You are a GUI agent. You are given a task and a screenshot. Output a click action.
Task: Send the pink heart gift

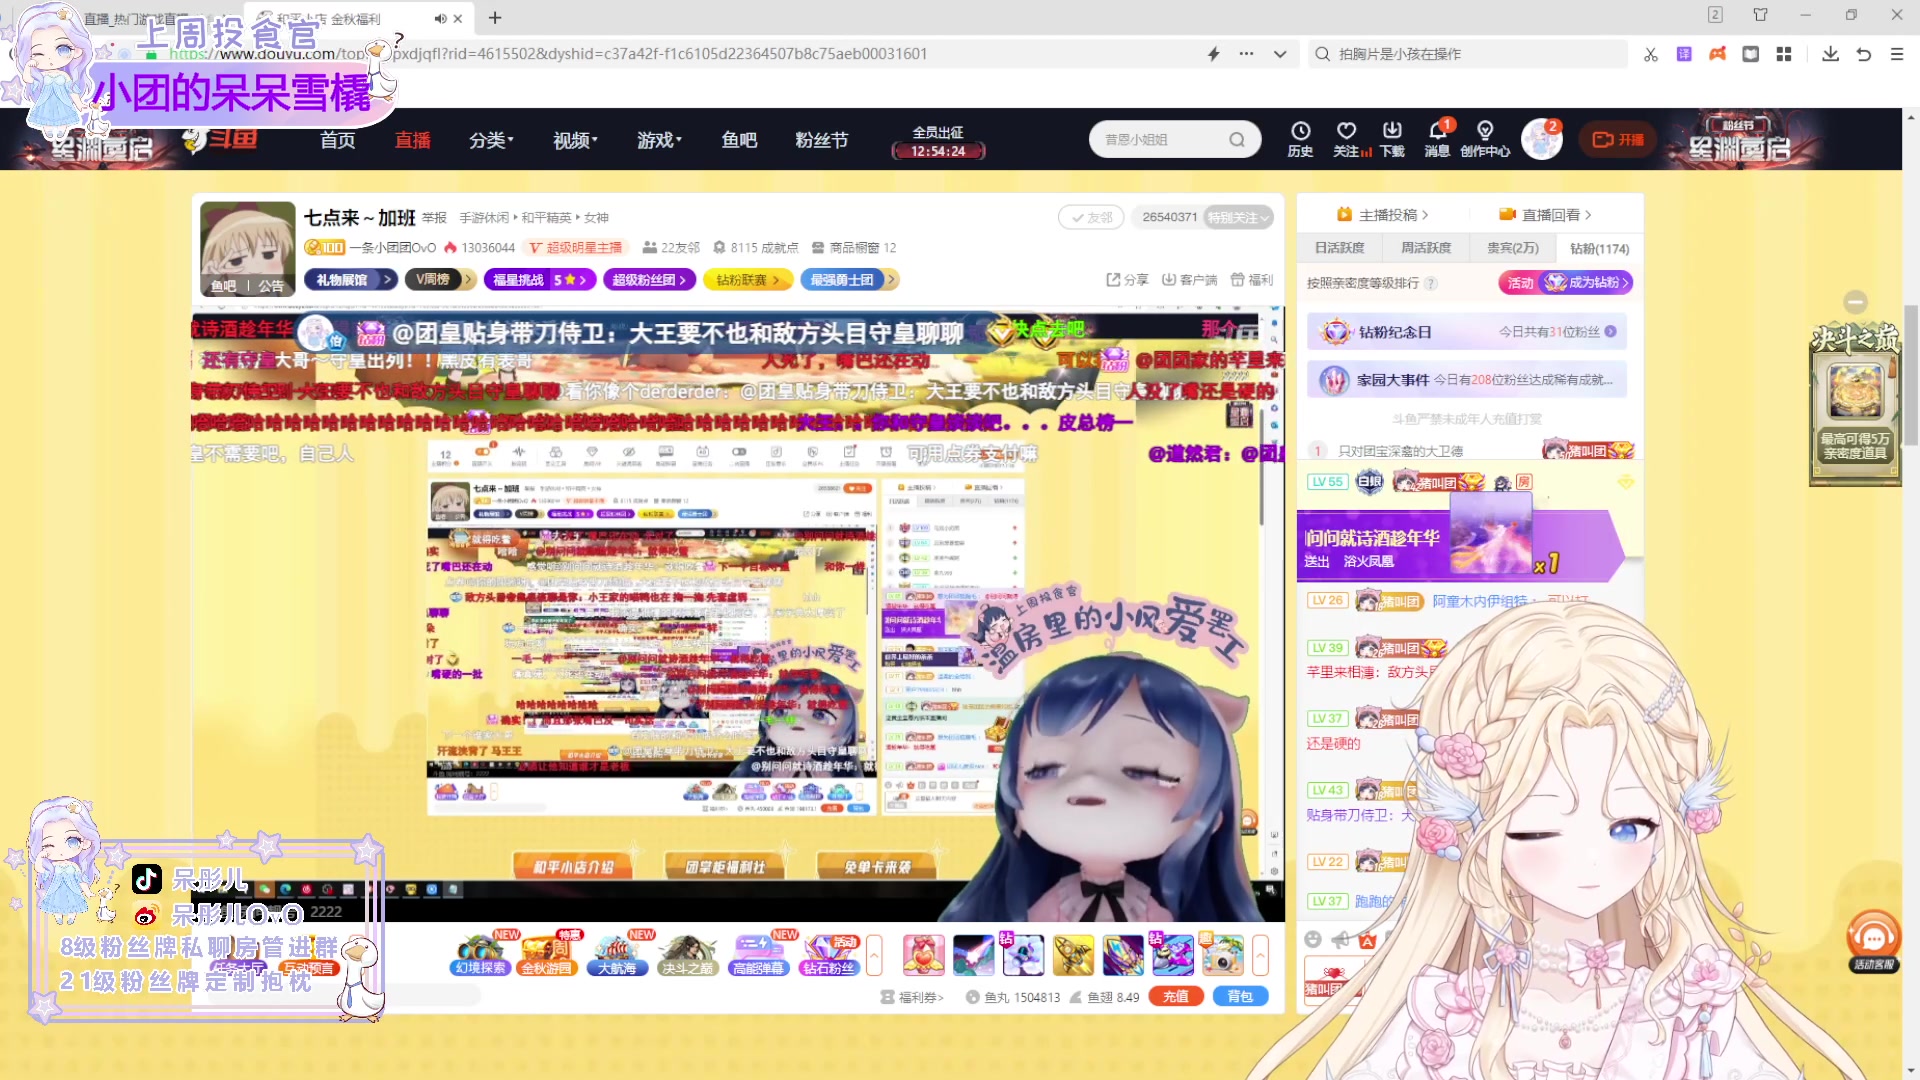pos(923,955)
